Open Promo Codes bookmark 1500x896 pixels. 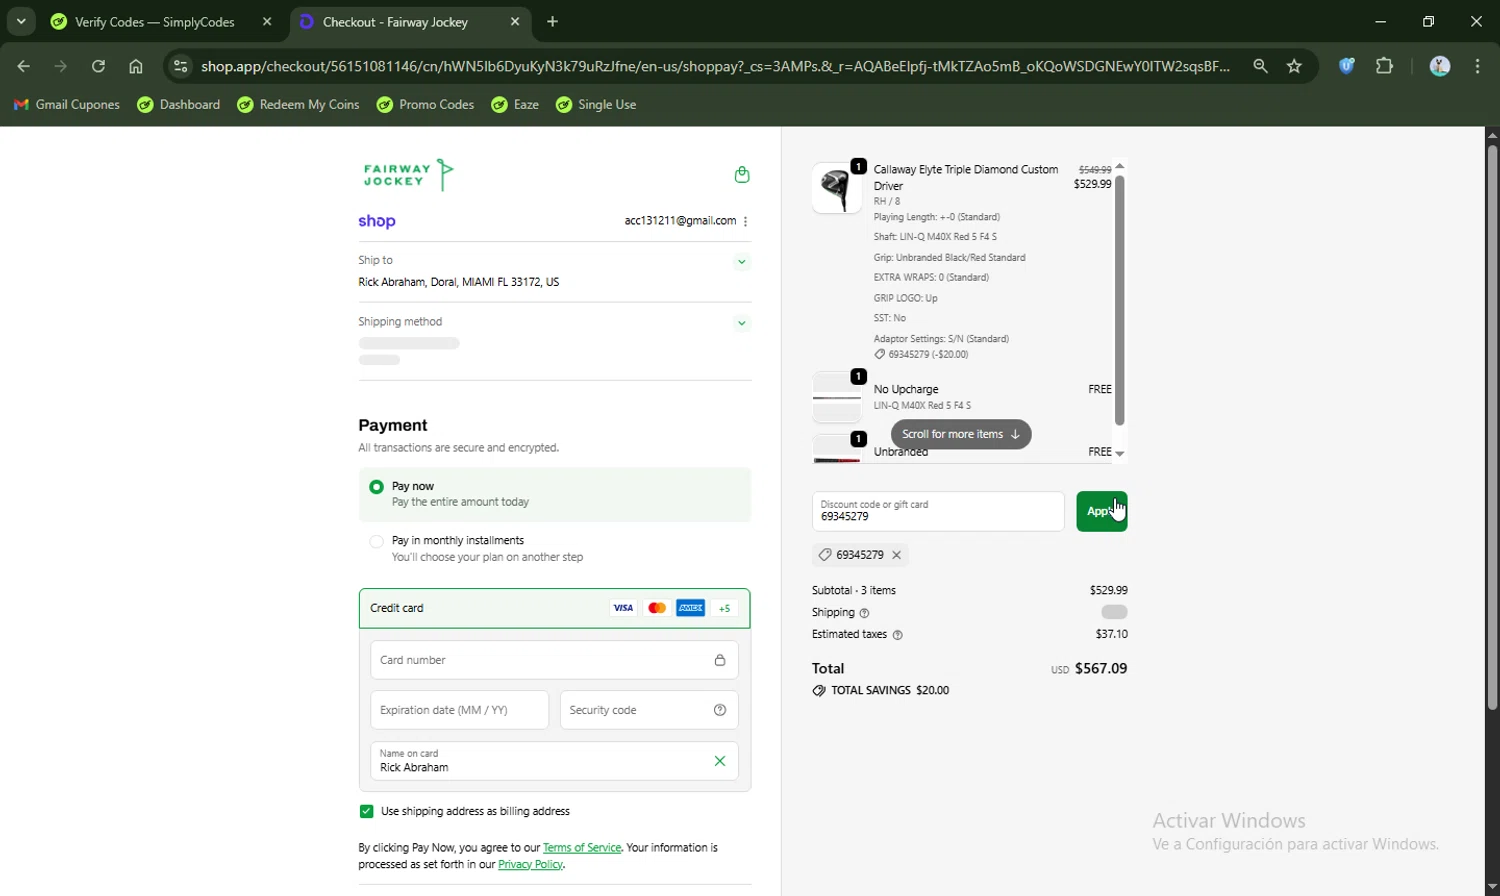pos(425,105)
